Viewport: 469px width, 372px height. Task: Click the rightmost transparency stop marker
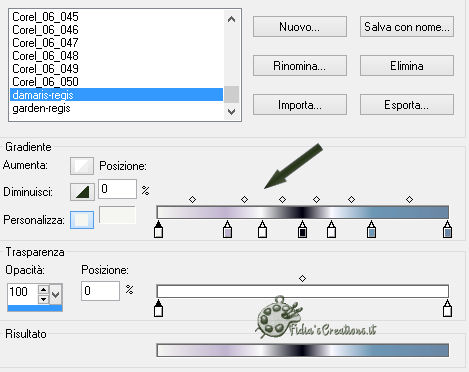coord(447,308)
